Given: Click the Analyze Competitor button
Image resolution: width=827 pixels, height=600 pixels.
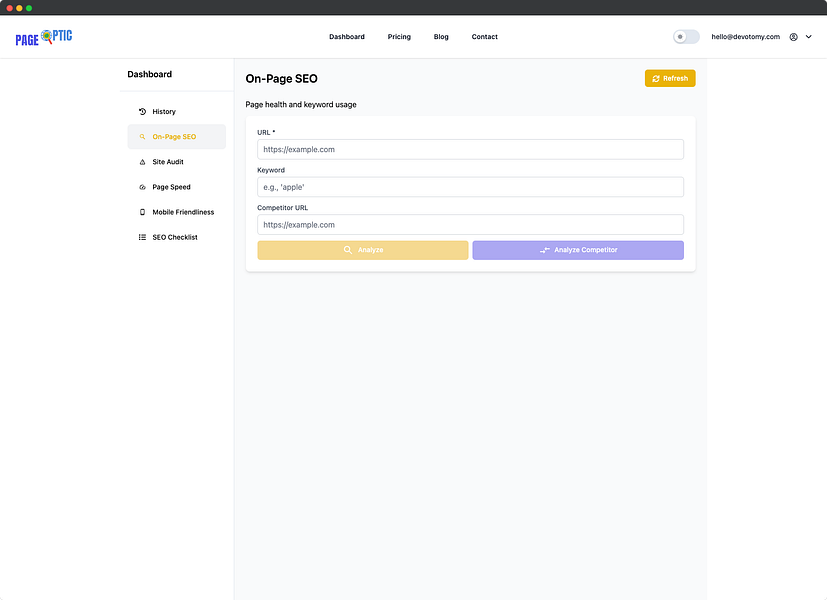Looking at the screenshot, I should (x=578, y=250).
